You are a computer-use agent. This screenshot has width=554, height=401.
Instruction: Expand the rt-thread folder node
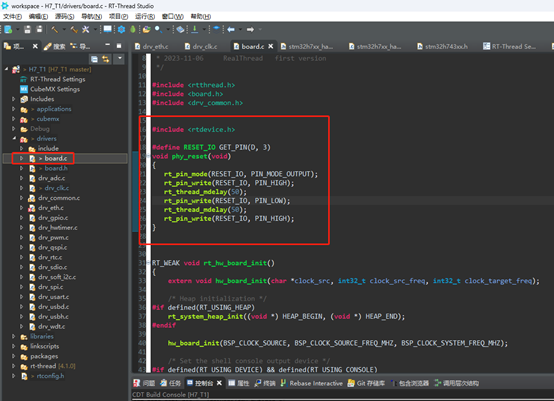[13, 366]
